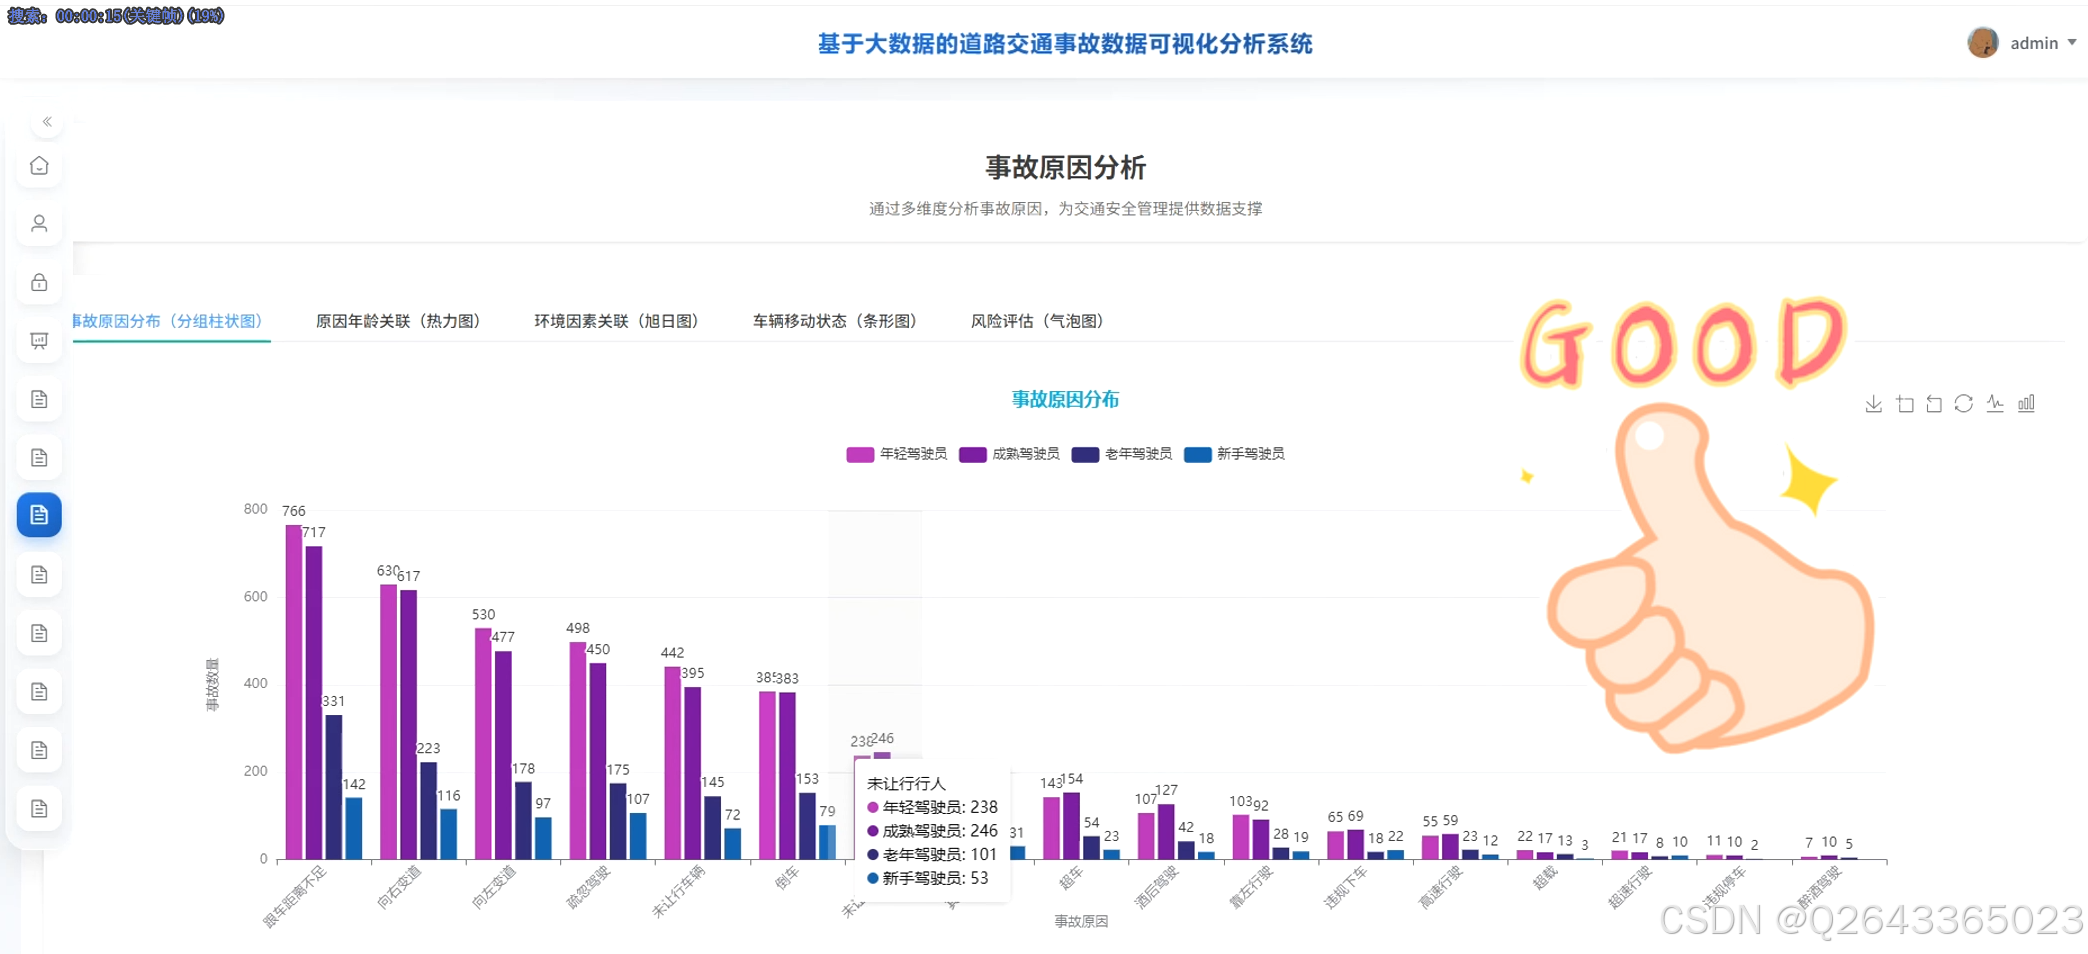Click the 717 mature driver bar
Viewport: 2088px width, 954px height.
tap(314, 702)
